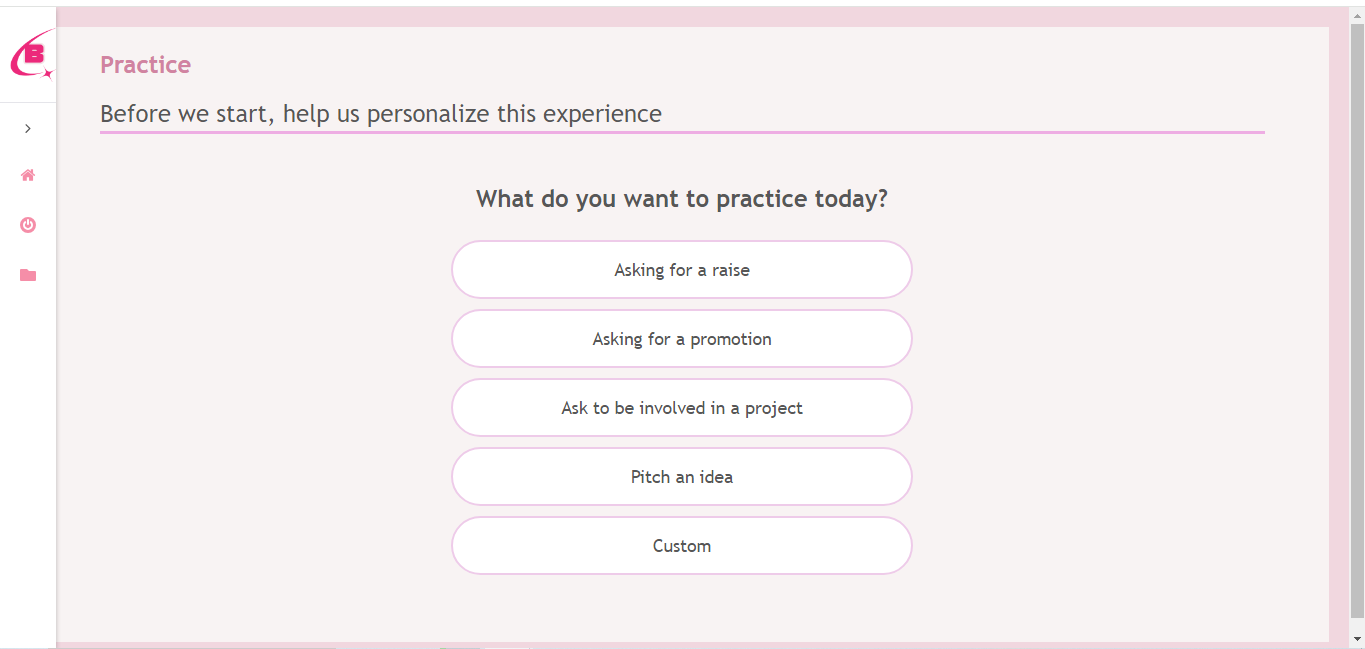This screenshot has height=649, width=1365.
Task: Choose the Custom practice option
Action: point(681,546)
